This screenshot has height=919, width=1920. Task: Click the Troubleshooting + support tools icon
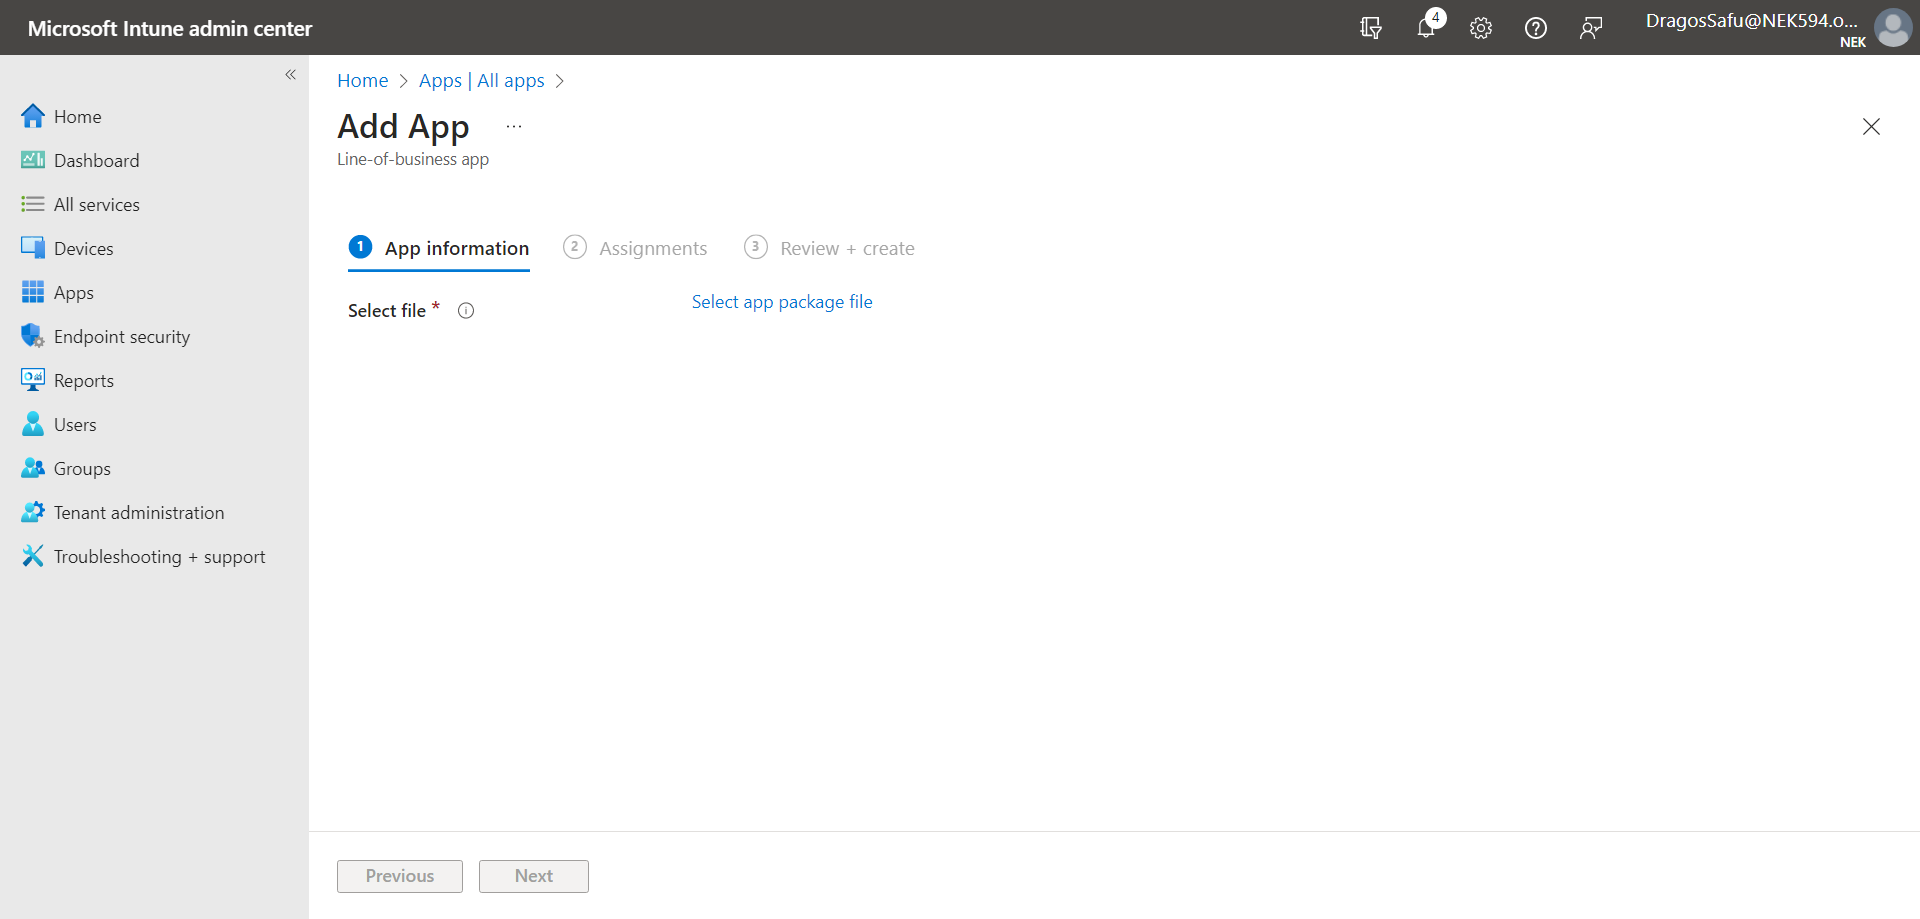(x=33, y=556)
